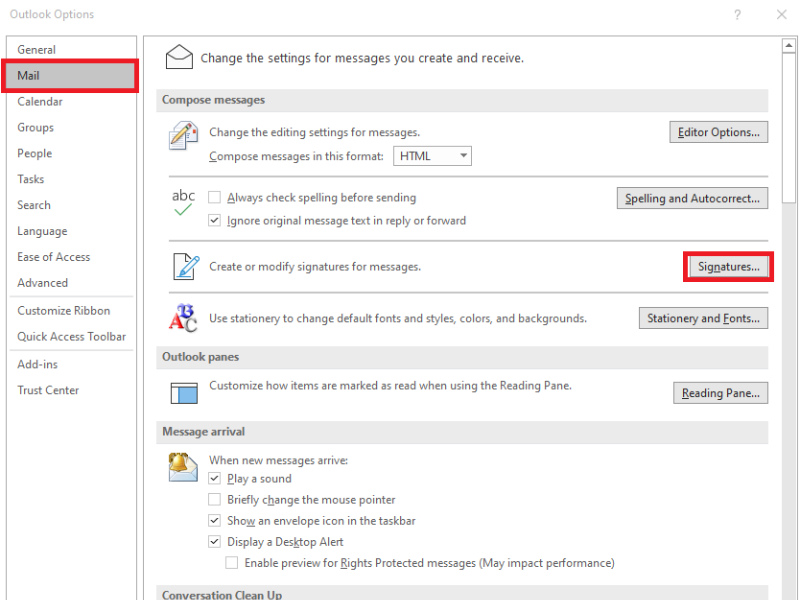Viewport: 800px width, 600px height.
Task: Click the scrollbar up arrow
Action: click(789, 46)
